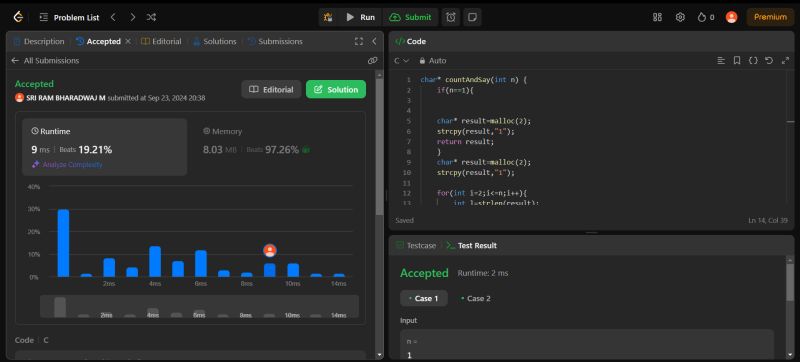Image resolution: width=800 pixels, height=362 pixels.
Task: Click the LeetCode logo icon
Action: pos(18,17)
